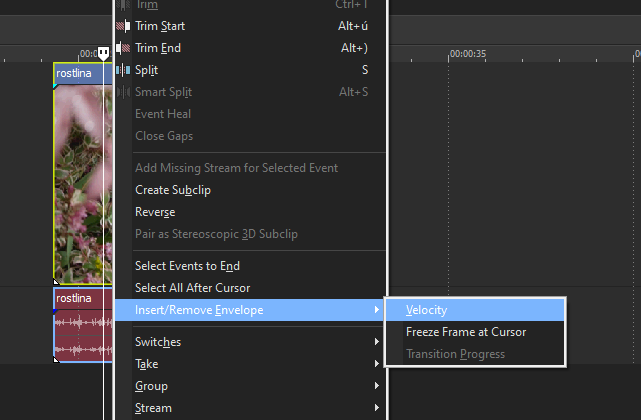The width and height of the screenshot is (641, 420).
Task: Click the Event Heal menu entry
Action: (x=163, y=114)
